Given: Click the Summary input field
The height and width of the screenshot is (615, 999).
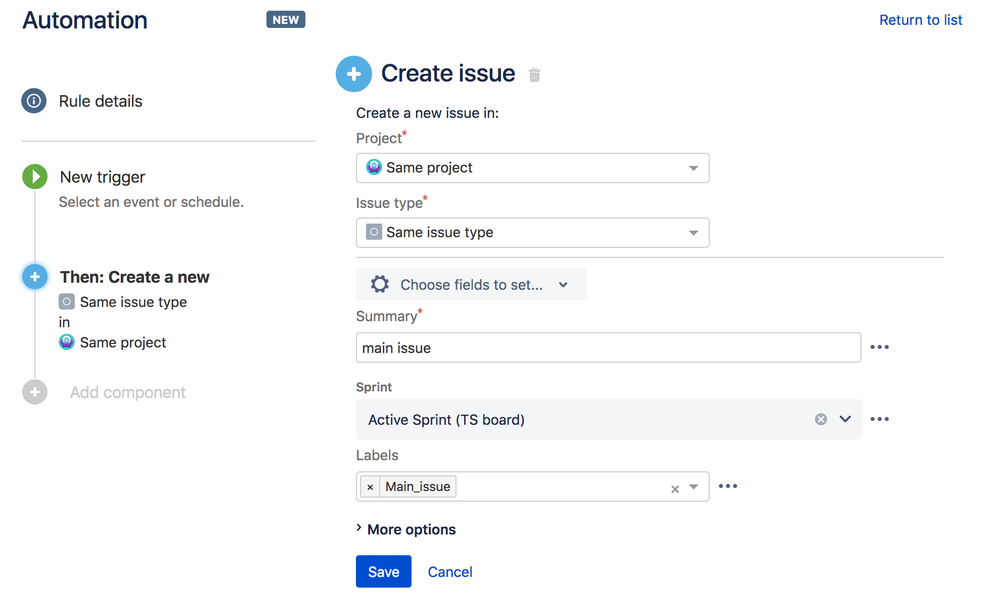Looking at the screenshot, I should pyautogui.click(x=608, y=348).
